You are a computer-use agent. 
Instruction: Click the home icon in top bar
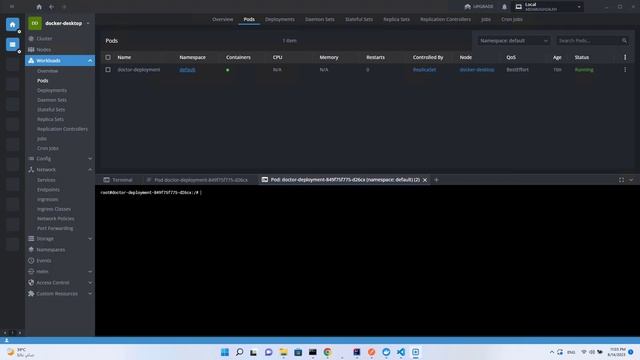tap(39, 7)
